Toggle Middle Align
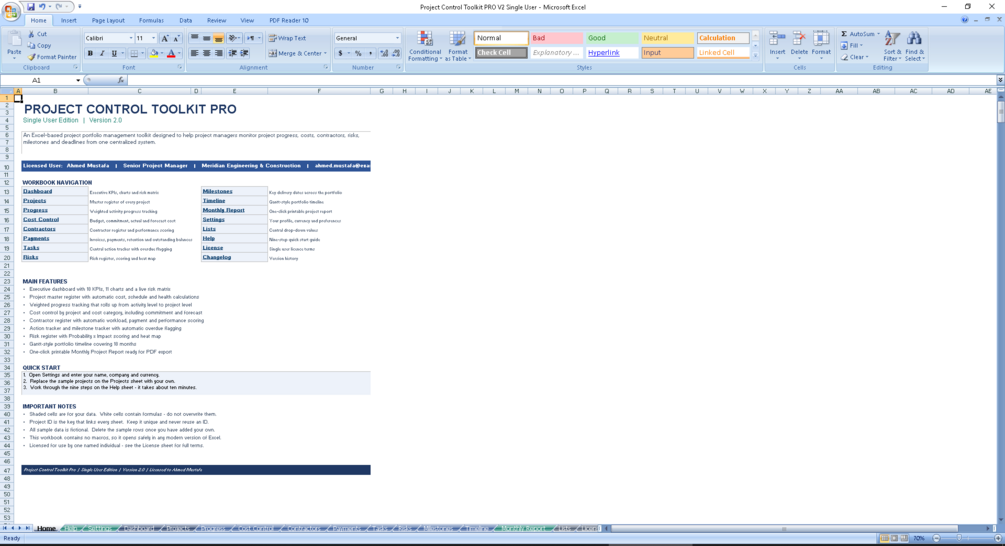This screenshot has height=546, width=1005. click(206, 38)
